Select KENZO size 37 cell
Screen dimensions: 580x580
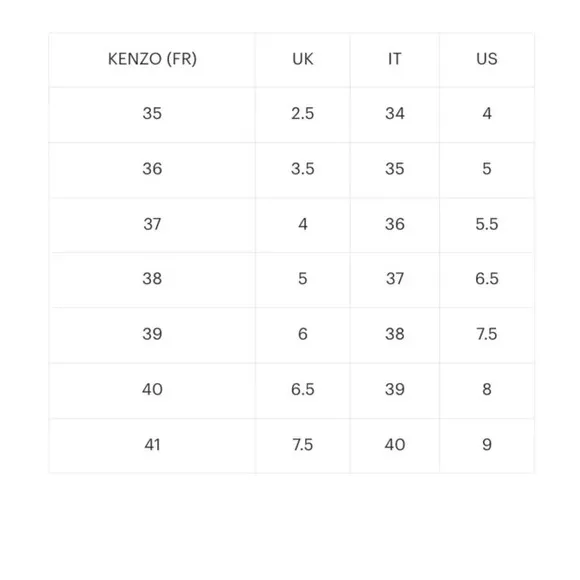click(x=152, y=224)
